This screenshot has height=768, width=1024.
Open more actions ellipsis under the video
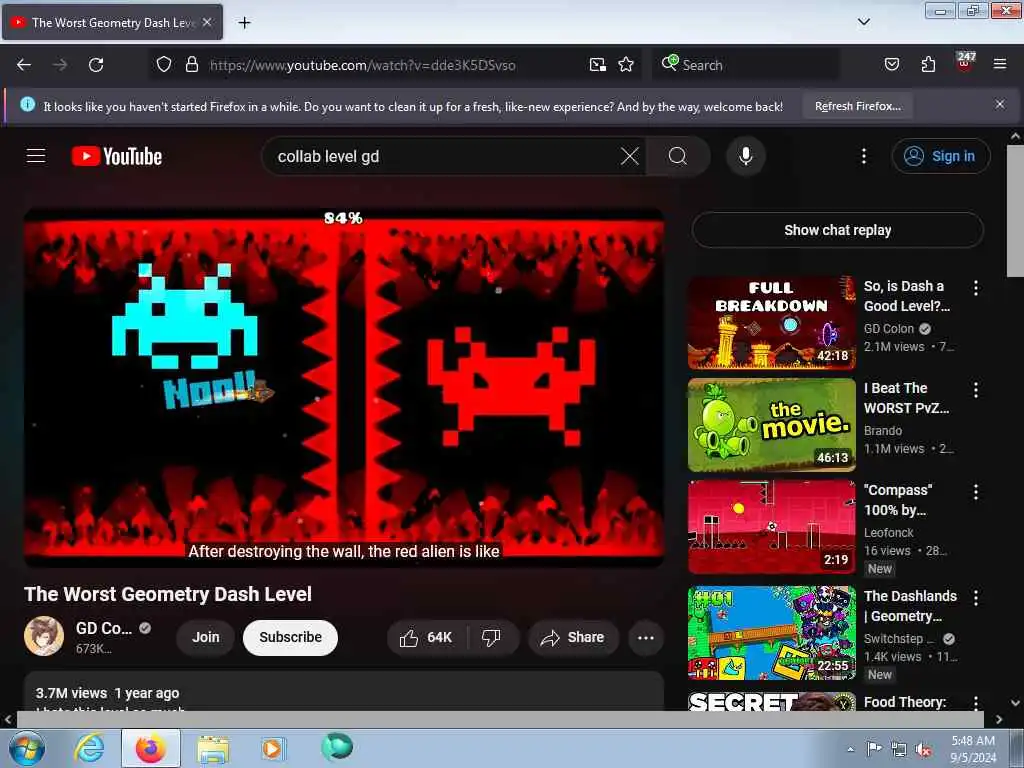coord(646,637)
